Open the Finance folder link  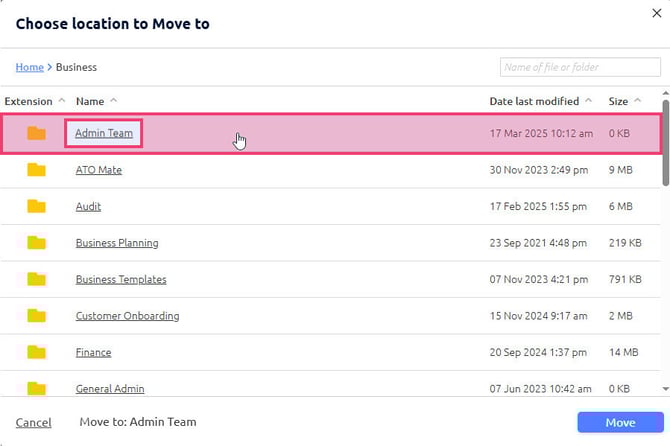pos(94,352)
